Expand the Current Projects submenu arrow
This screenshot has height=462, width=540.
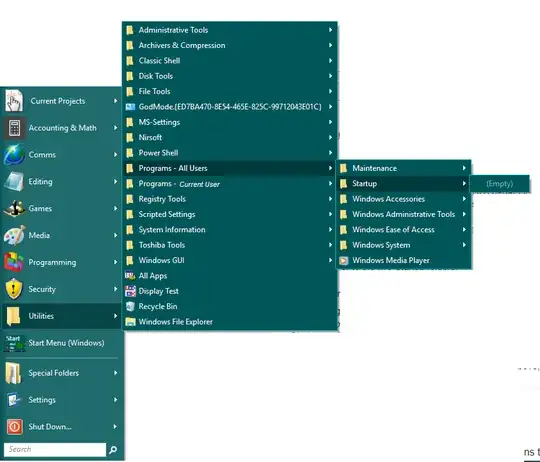click(x=115, y=101)
